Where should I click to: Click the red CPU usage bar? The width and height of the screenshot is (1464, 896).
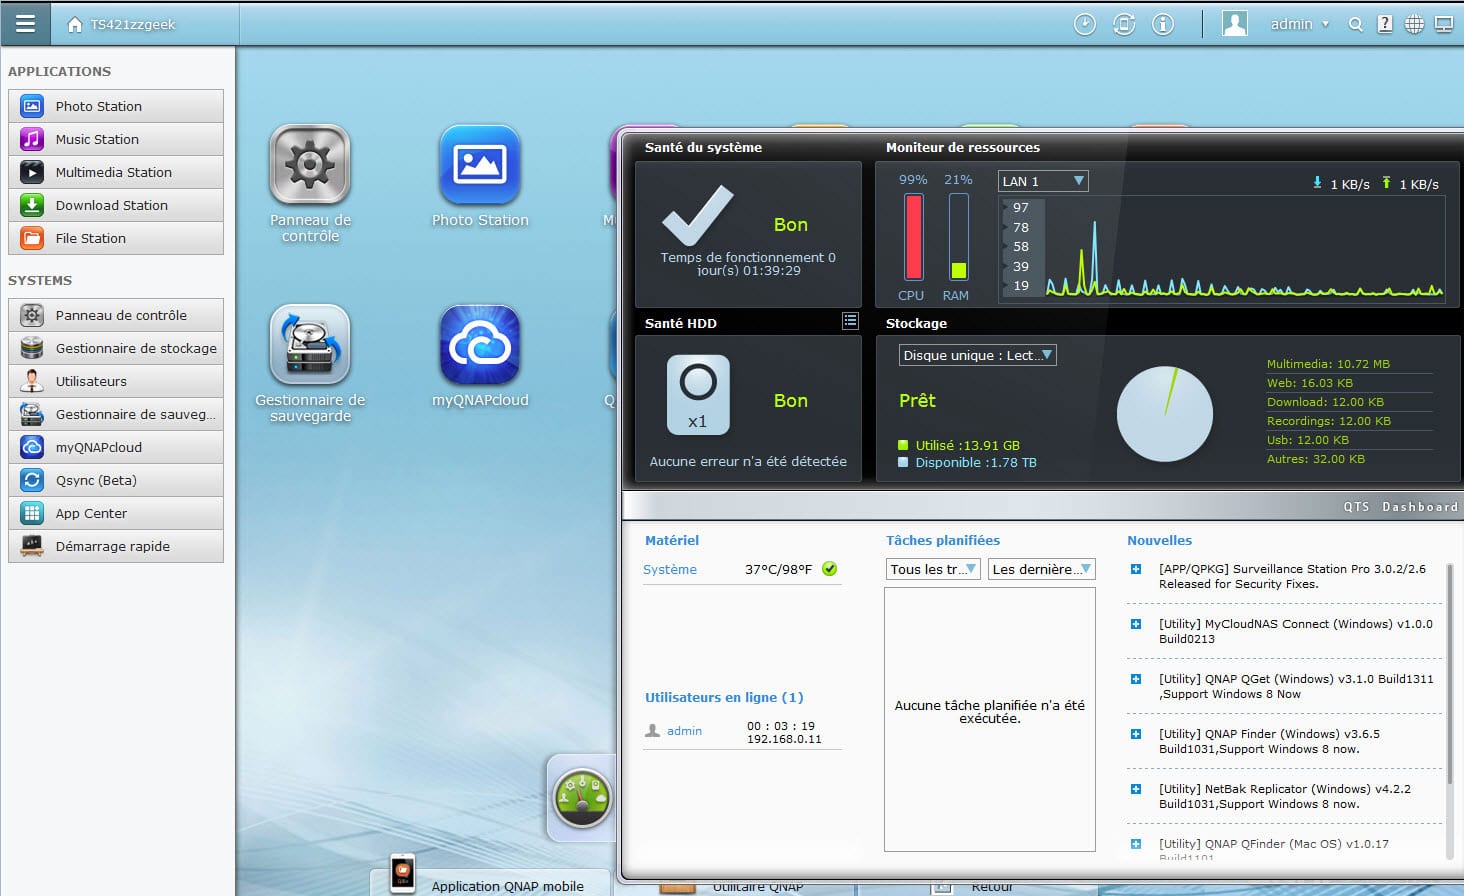coord(914,237)
